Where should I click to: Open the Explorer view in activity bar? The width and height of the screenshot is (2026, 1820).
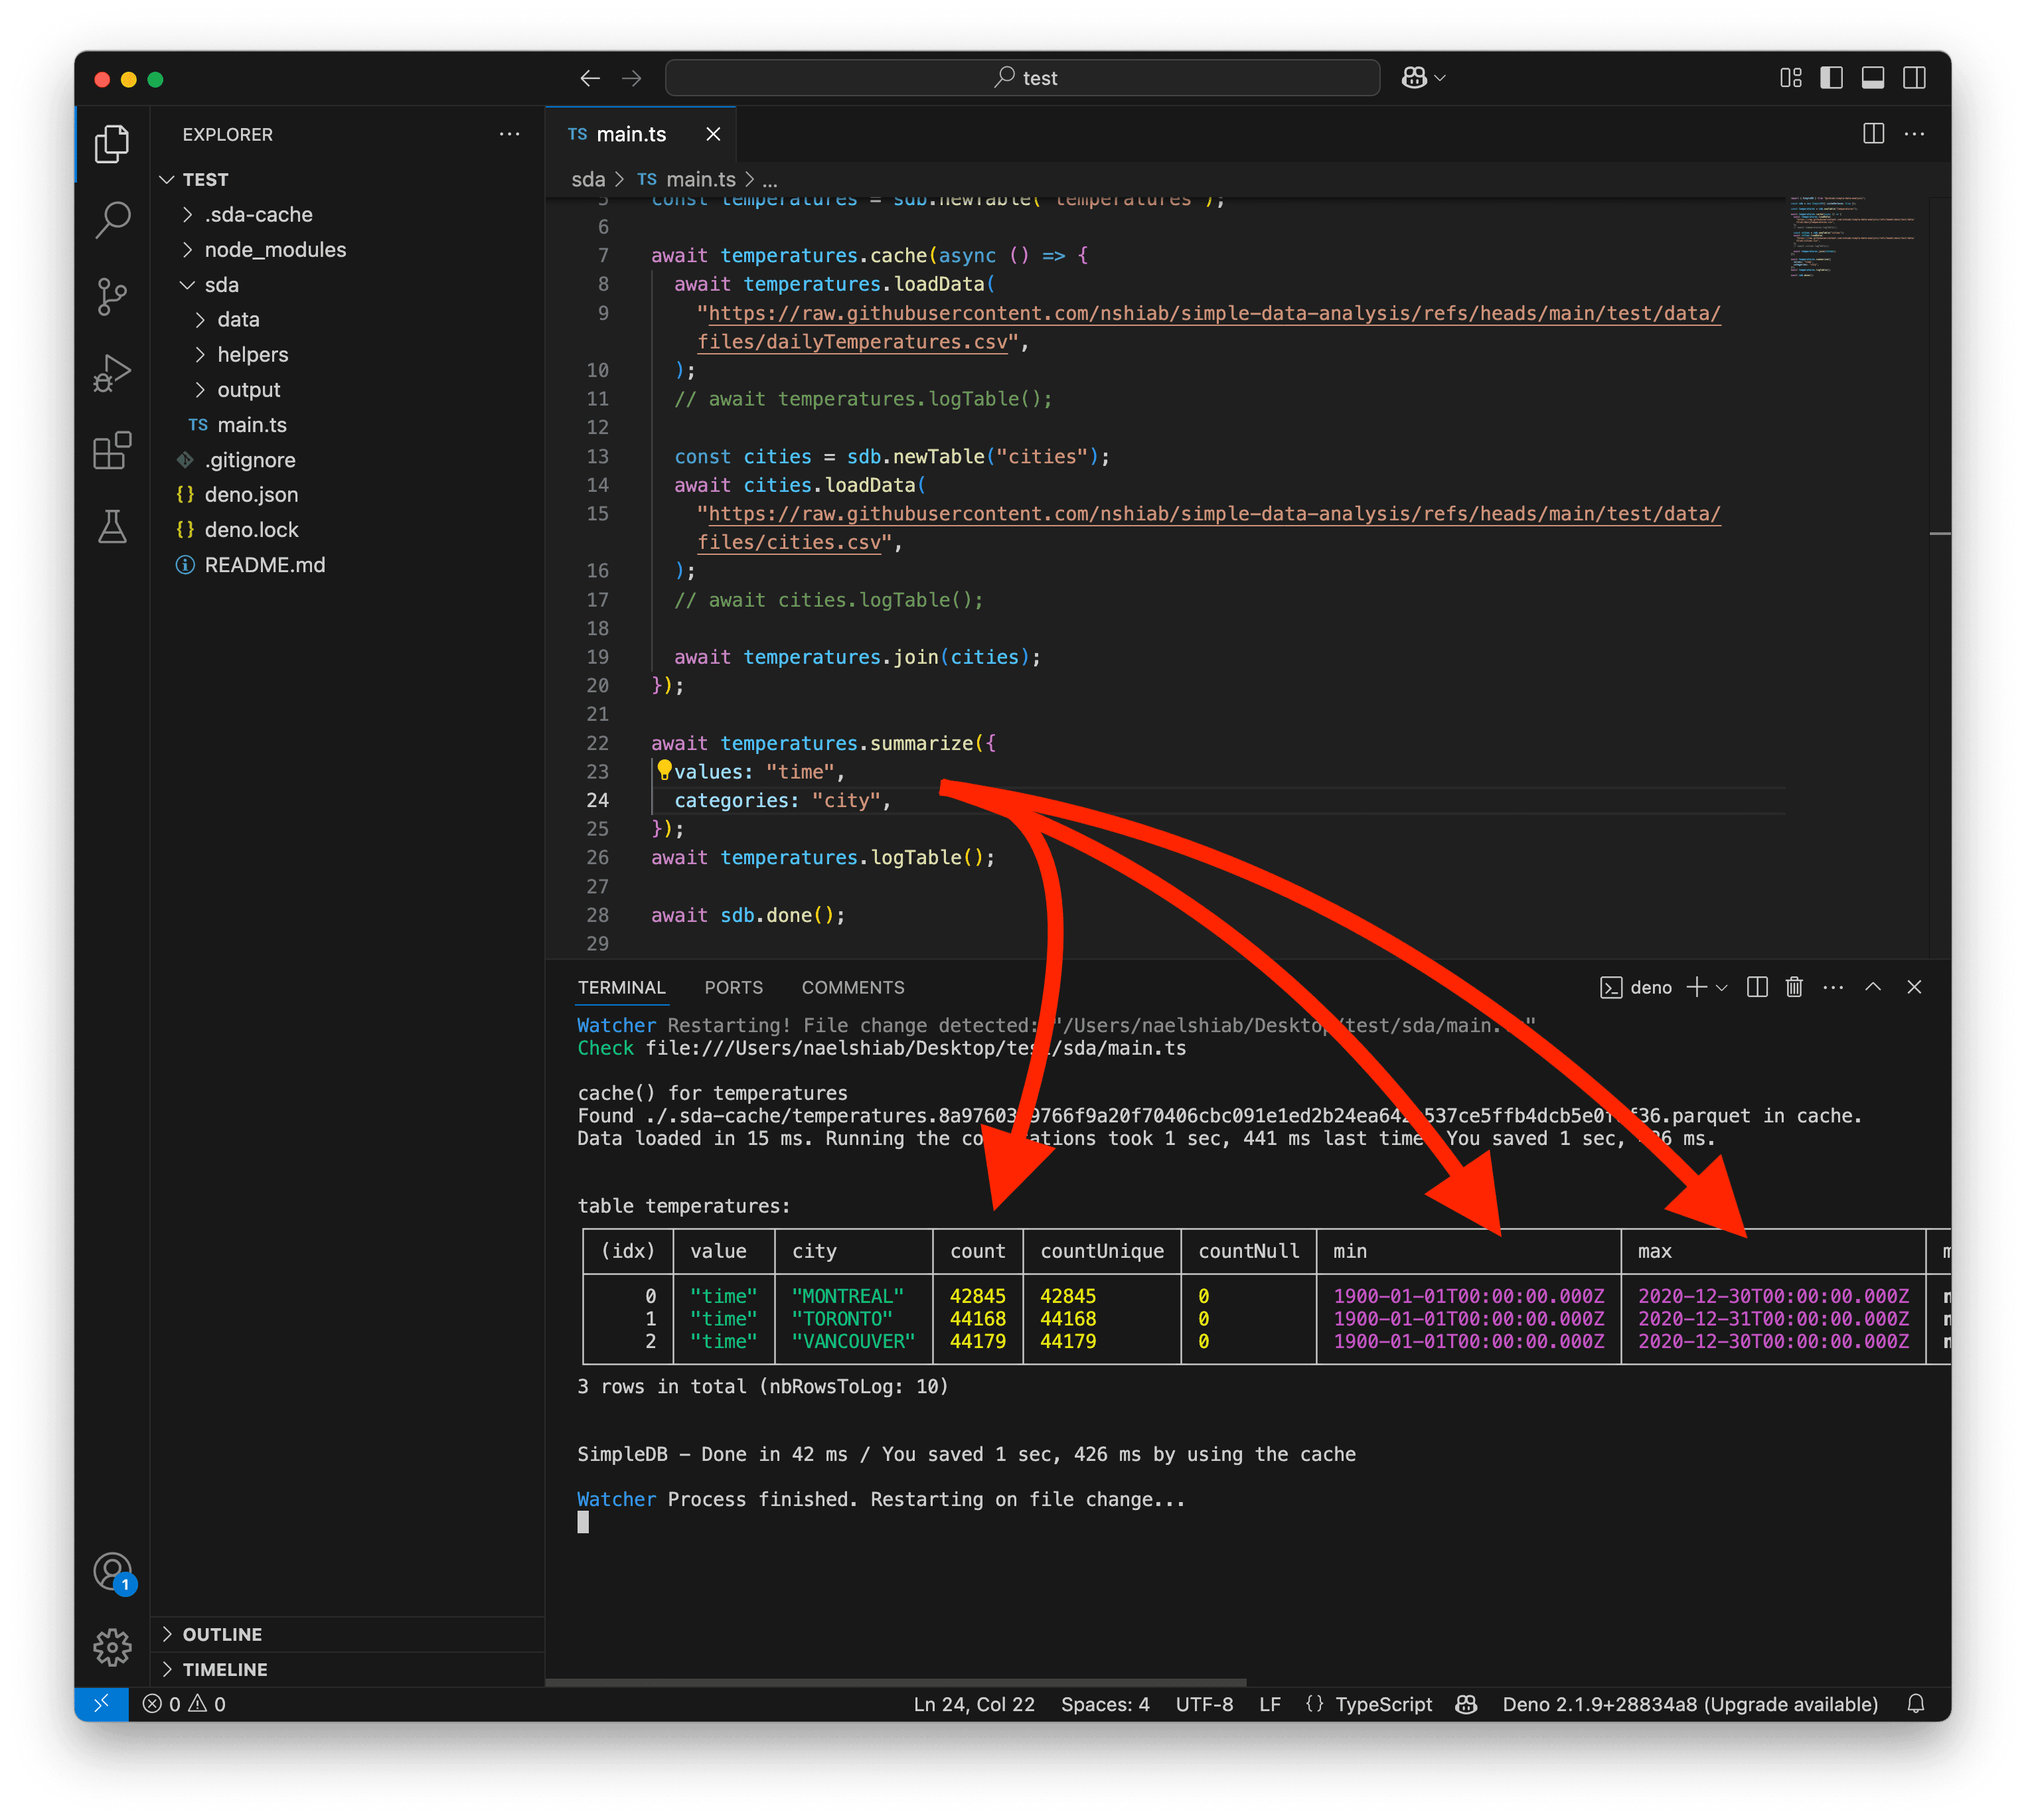[x=112, y=144]
